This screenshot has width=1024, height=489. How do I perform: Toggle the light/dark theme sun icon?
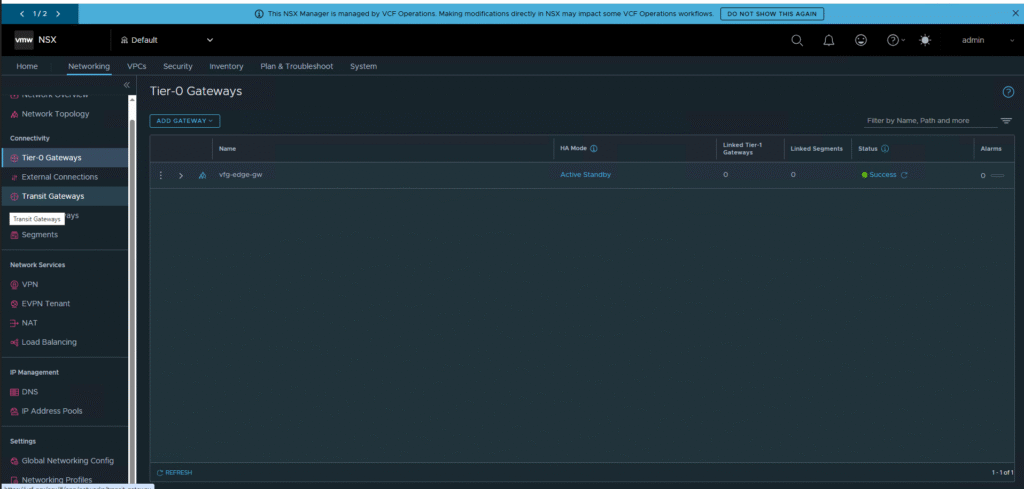tap(924, 40)
